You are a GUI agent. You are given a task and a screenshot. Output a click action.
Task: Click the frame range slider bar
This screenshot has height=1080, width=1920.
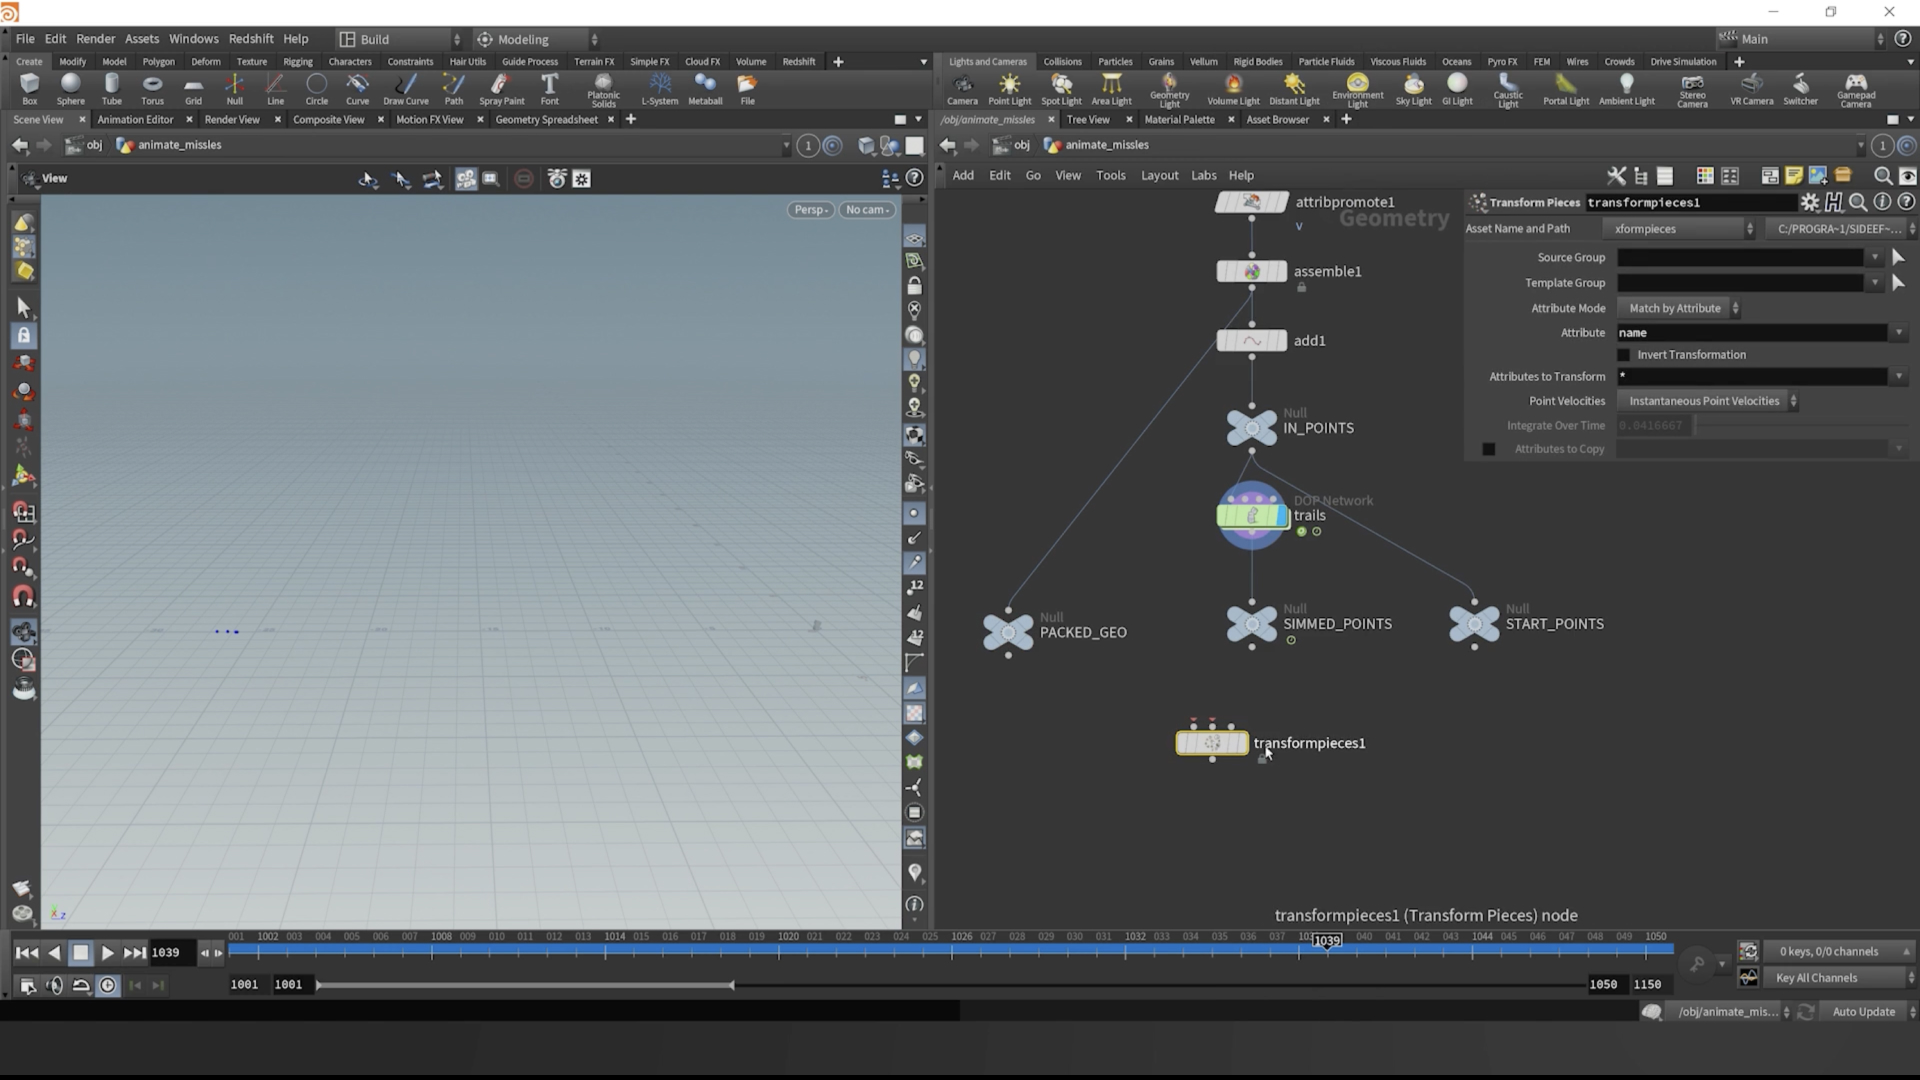coord(525,985)
